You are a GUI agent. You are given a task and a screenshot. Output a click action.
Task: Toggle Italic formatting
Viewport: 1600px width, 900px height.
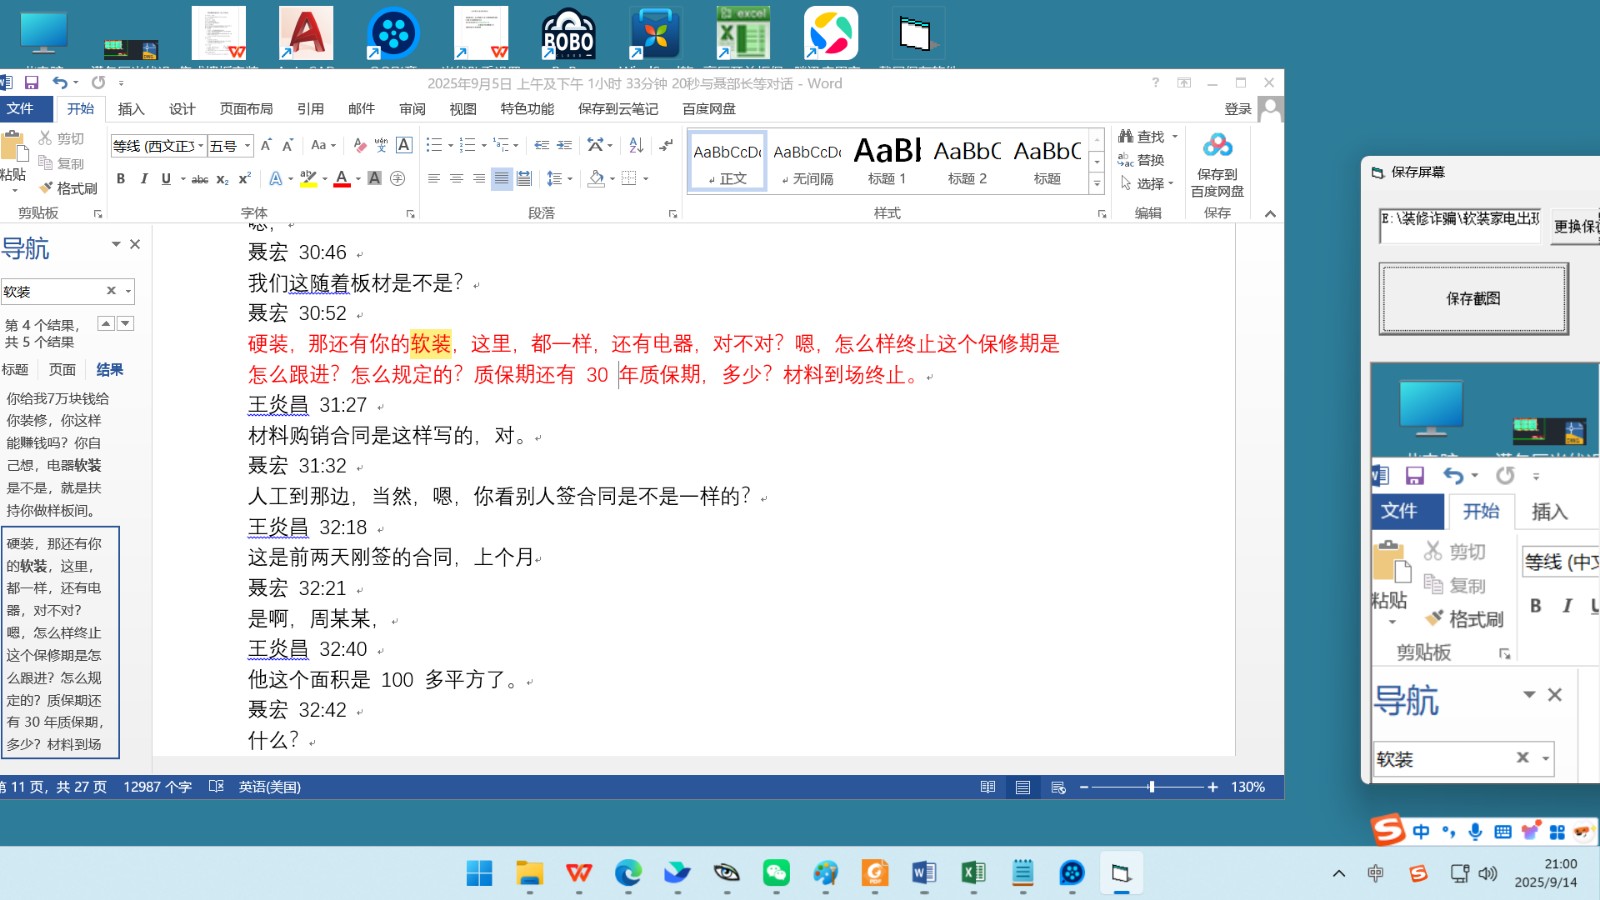click(x=144, y=179)
